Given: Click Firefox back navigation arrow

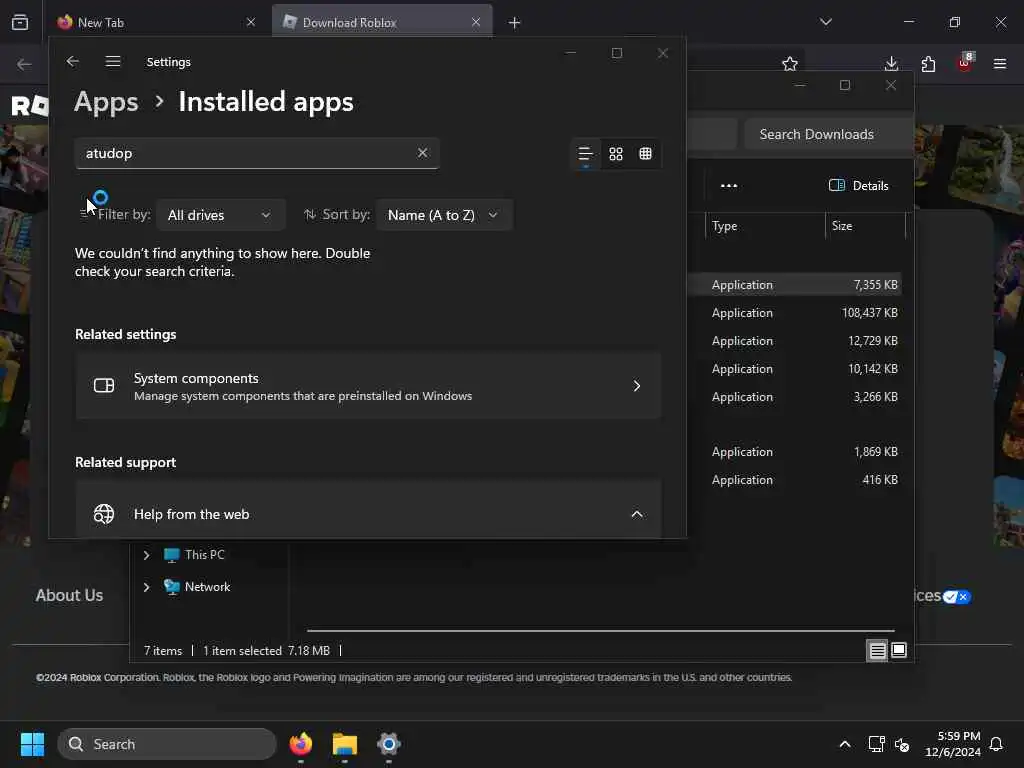Looking at the screenshot, I should pos(24,64).
